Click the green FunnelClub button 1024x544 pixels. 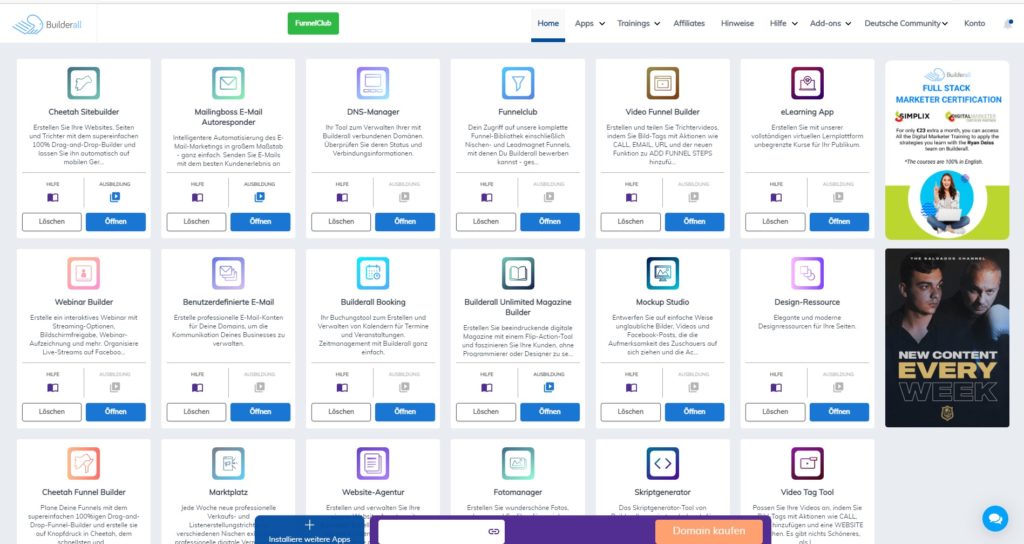[313, 23]
